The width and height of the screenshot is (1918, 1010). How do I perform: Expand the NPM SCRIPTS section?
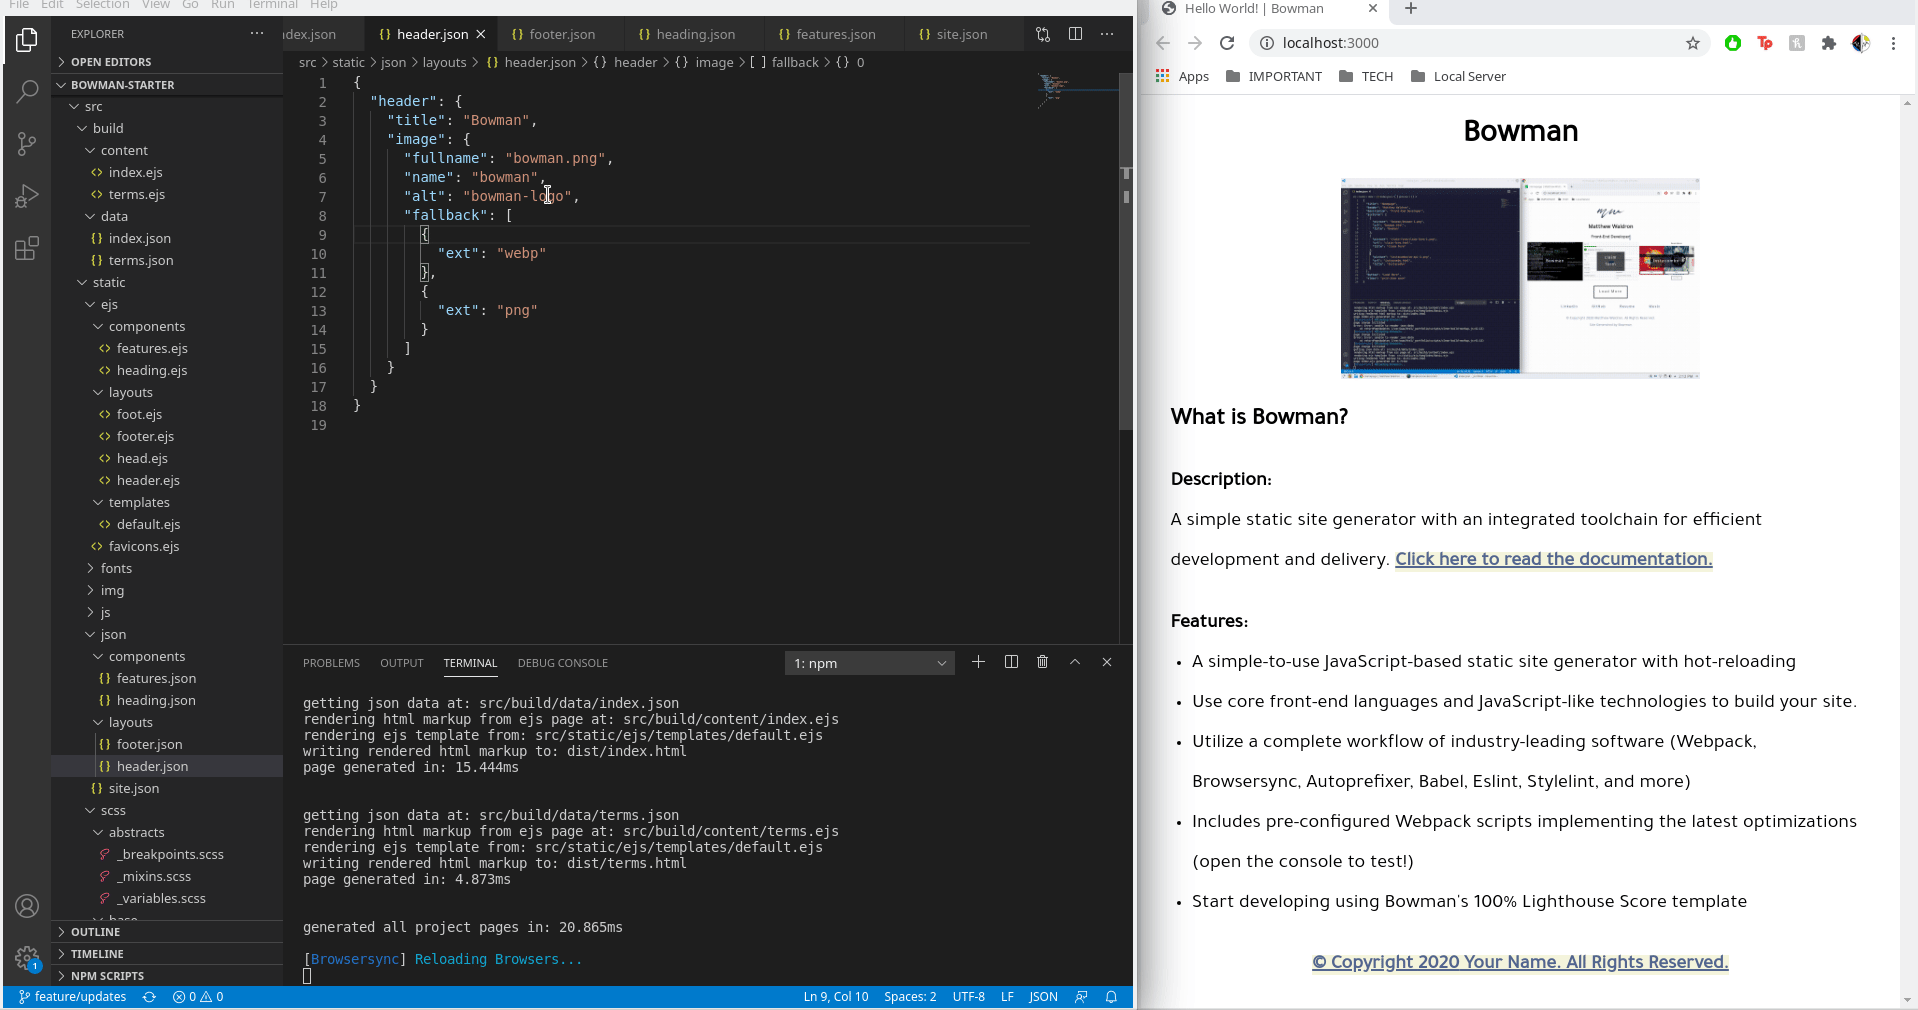point(167,976)
